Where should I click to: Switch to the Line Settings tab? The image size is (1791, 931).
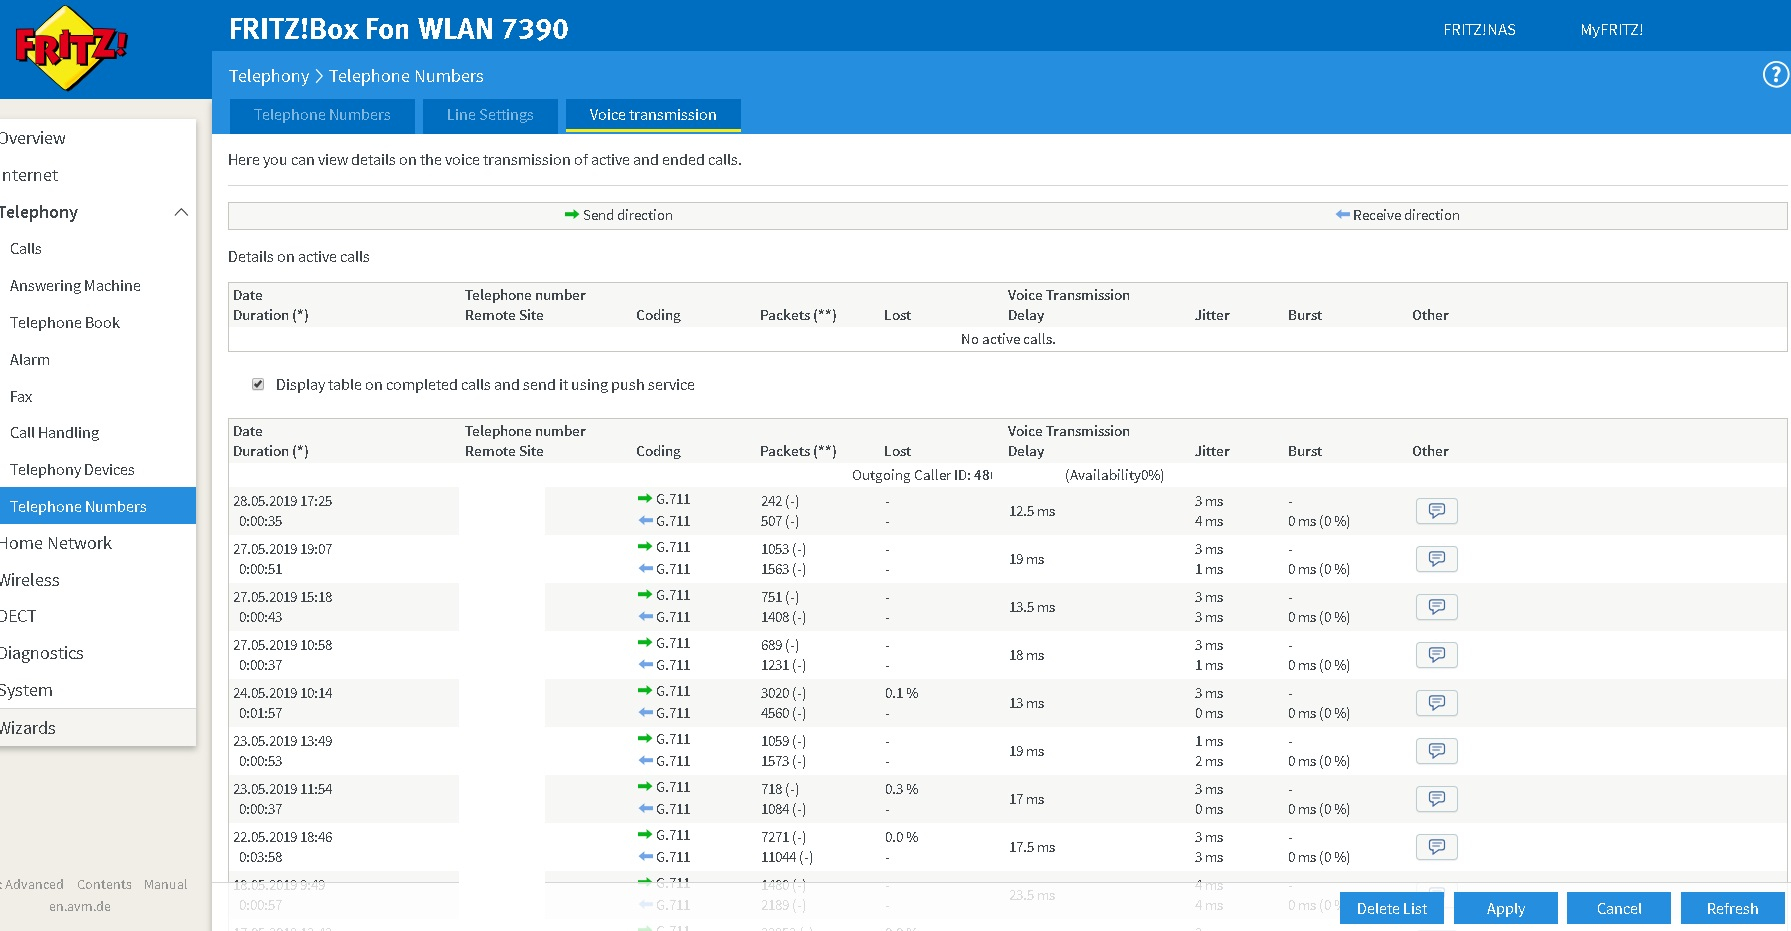tap(490, 115)
